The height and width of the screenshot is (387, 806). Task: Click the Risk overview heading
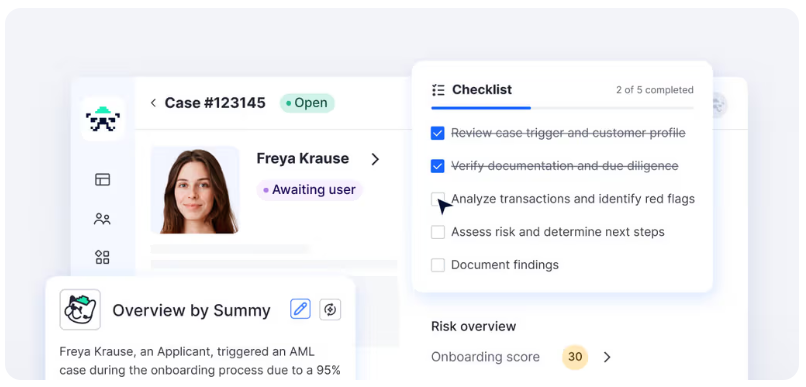(x=473, y=326)
